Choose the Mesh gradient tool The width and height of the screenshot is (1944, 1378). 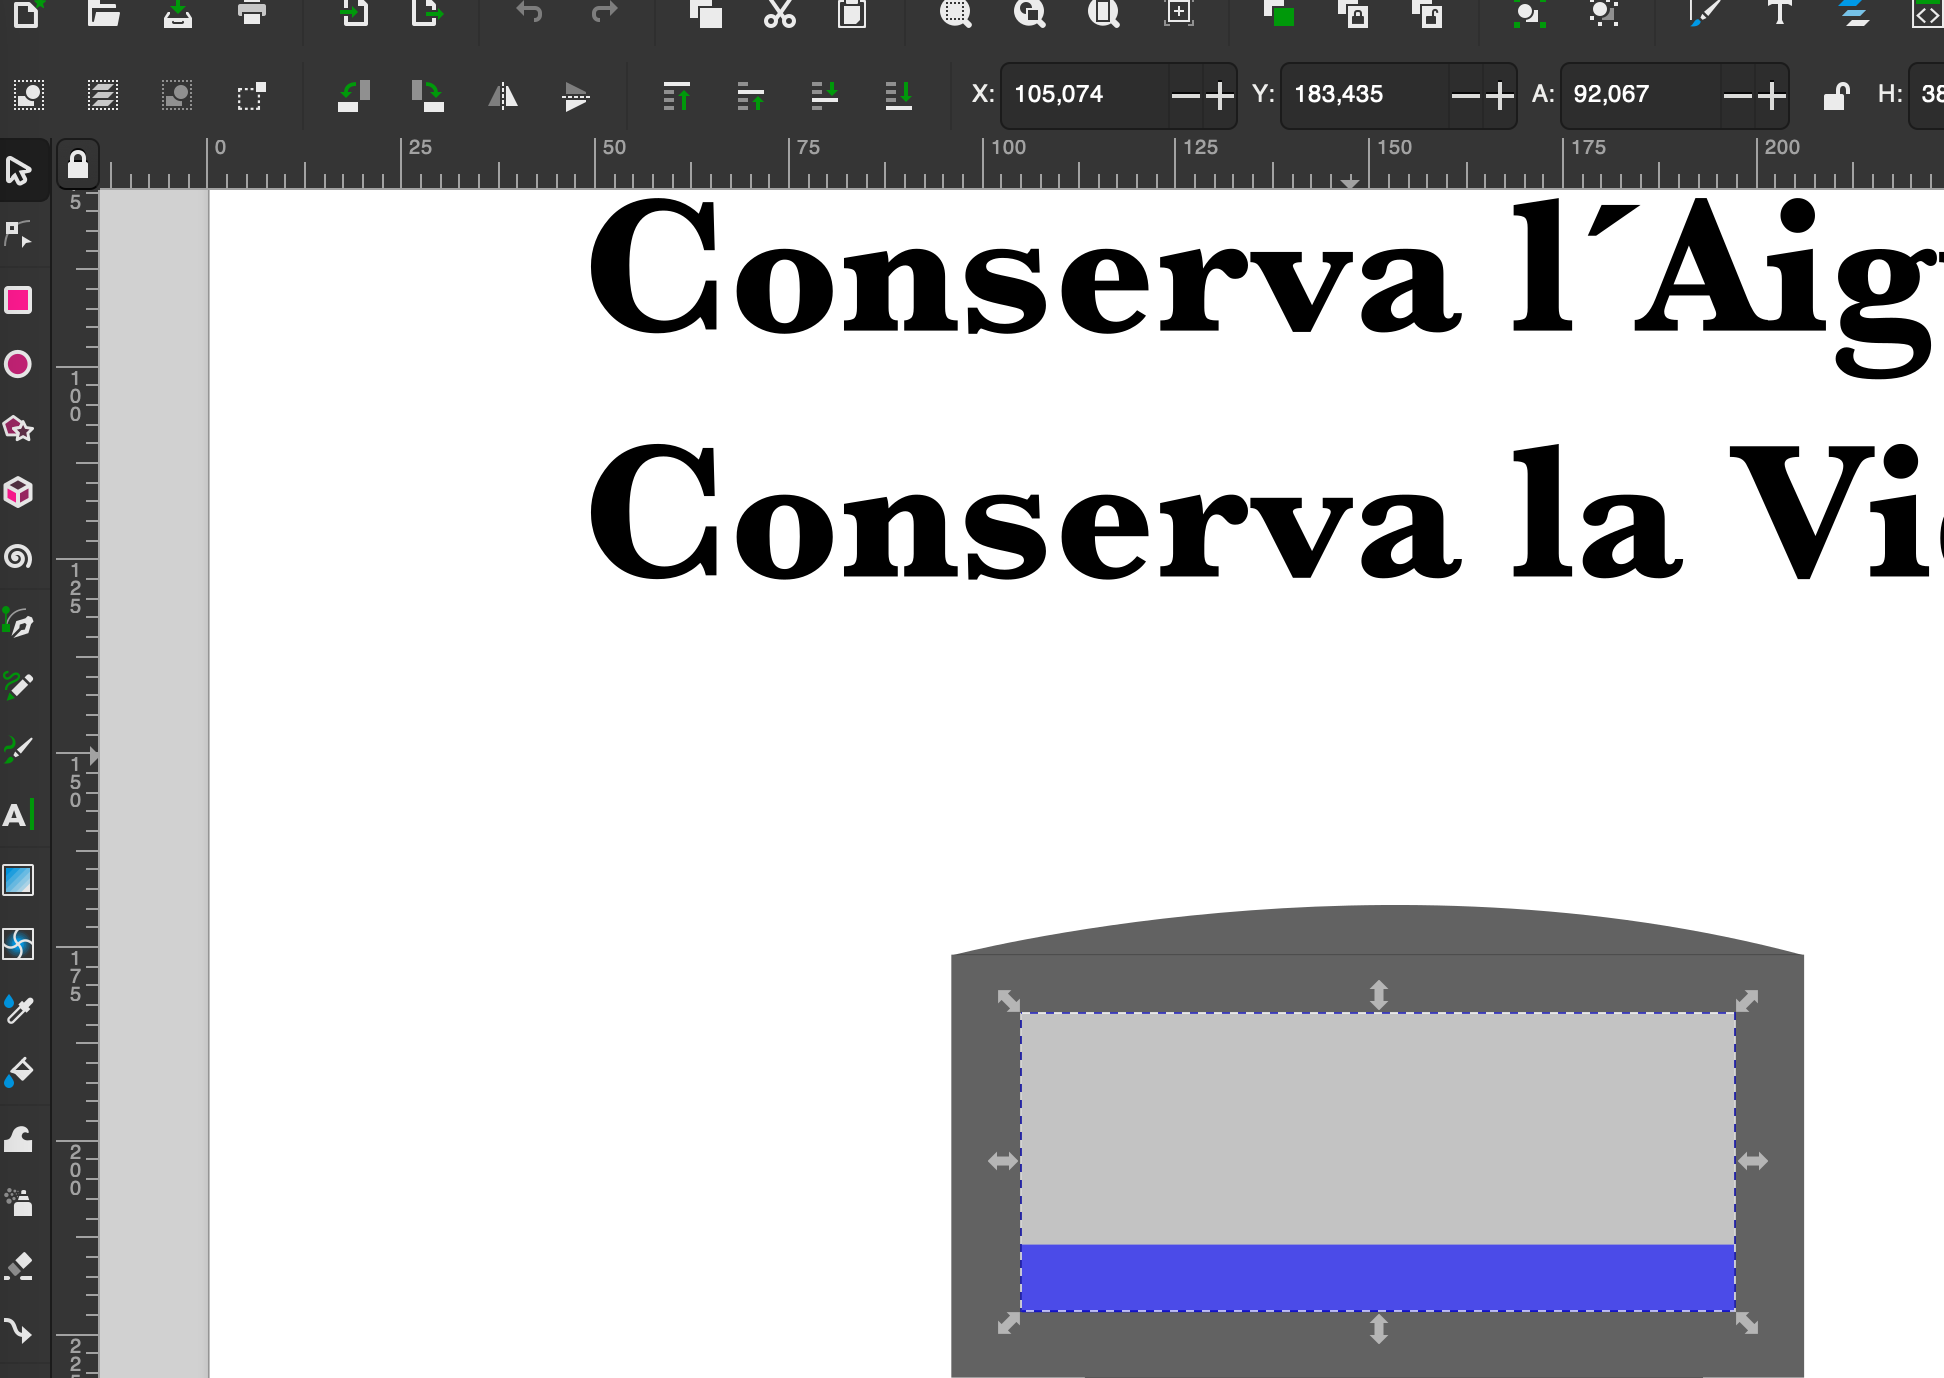[x=19, y=944]
